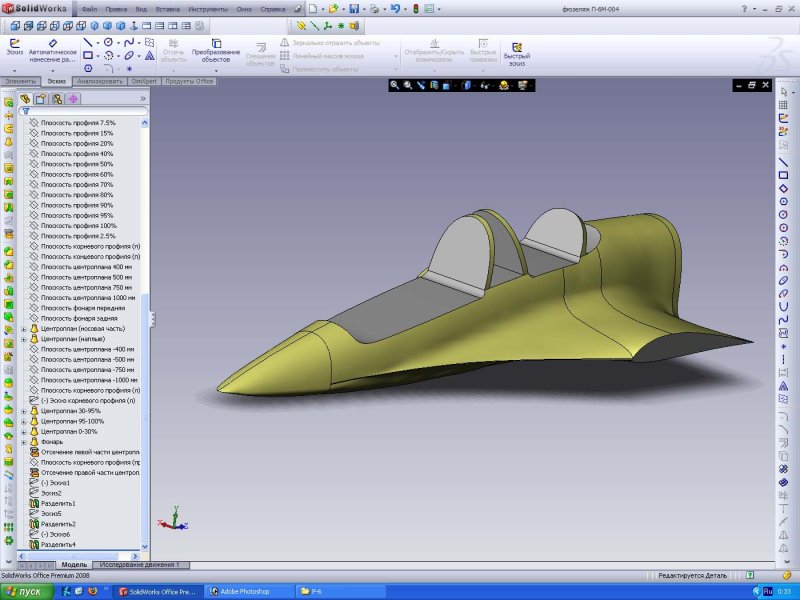Open the ConfigurationManager tab icon
The image size is (800, 600).
57,98
